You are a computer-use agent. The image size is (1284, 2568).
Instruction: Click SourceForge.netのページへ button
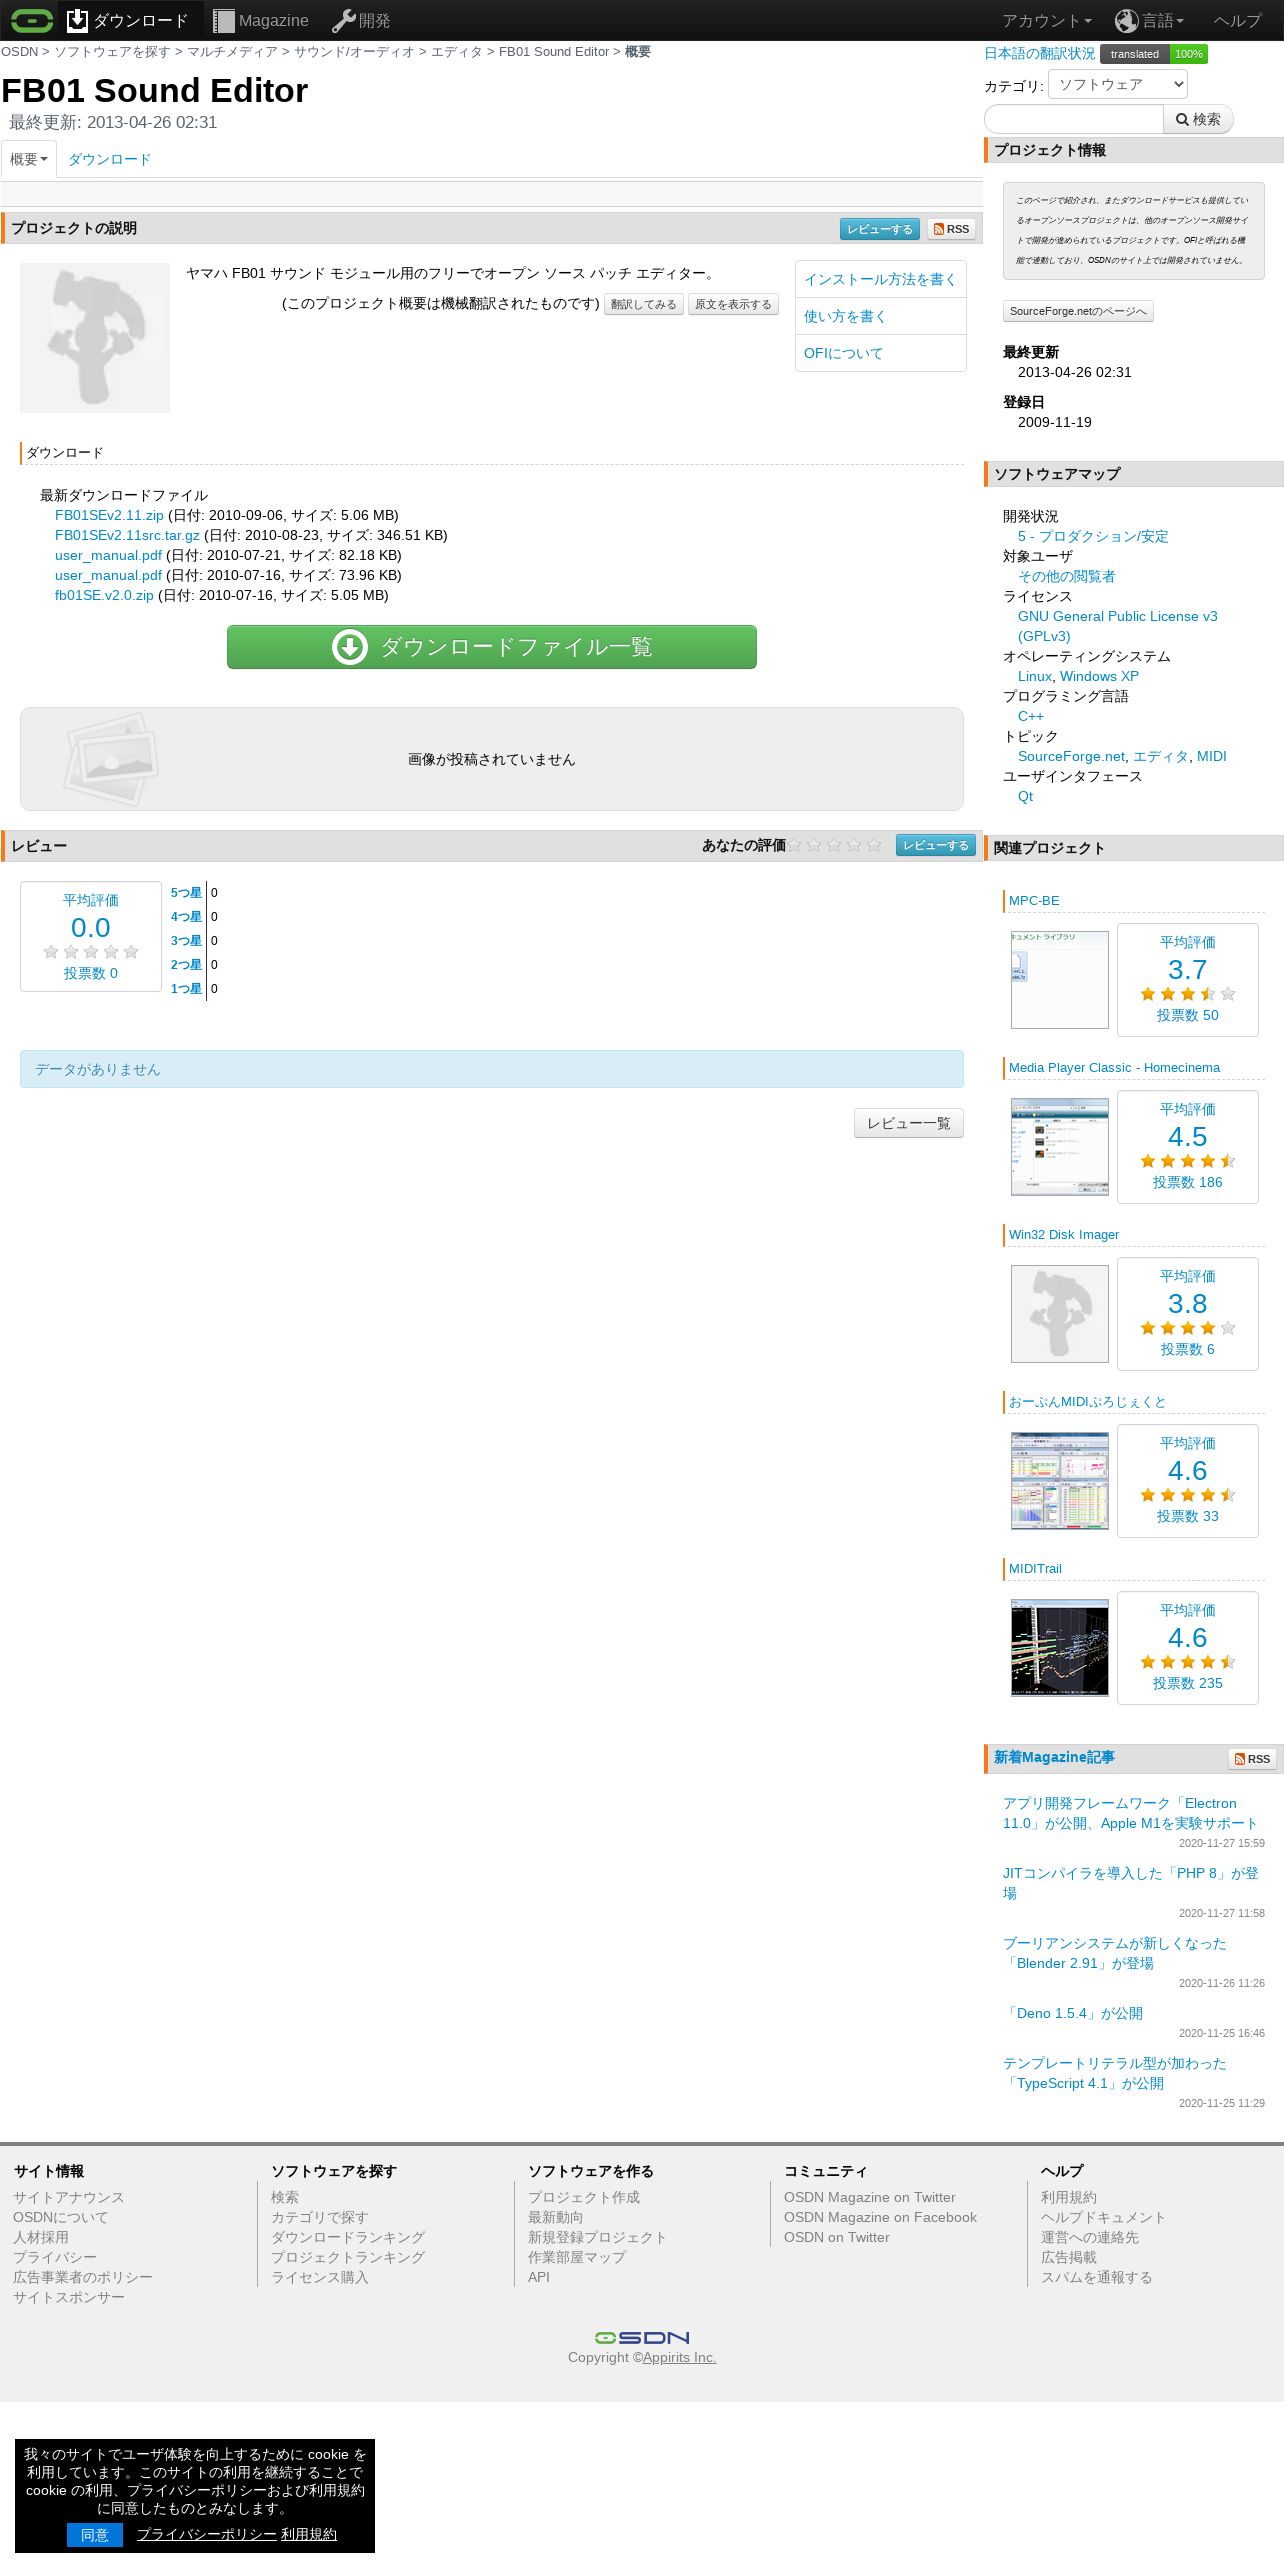click(1078, 311)
